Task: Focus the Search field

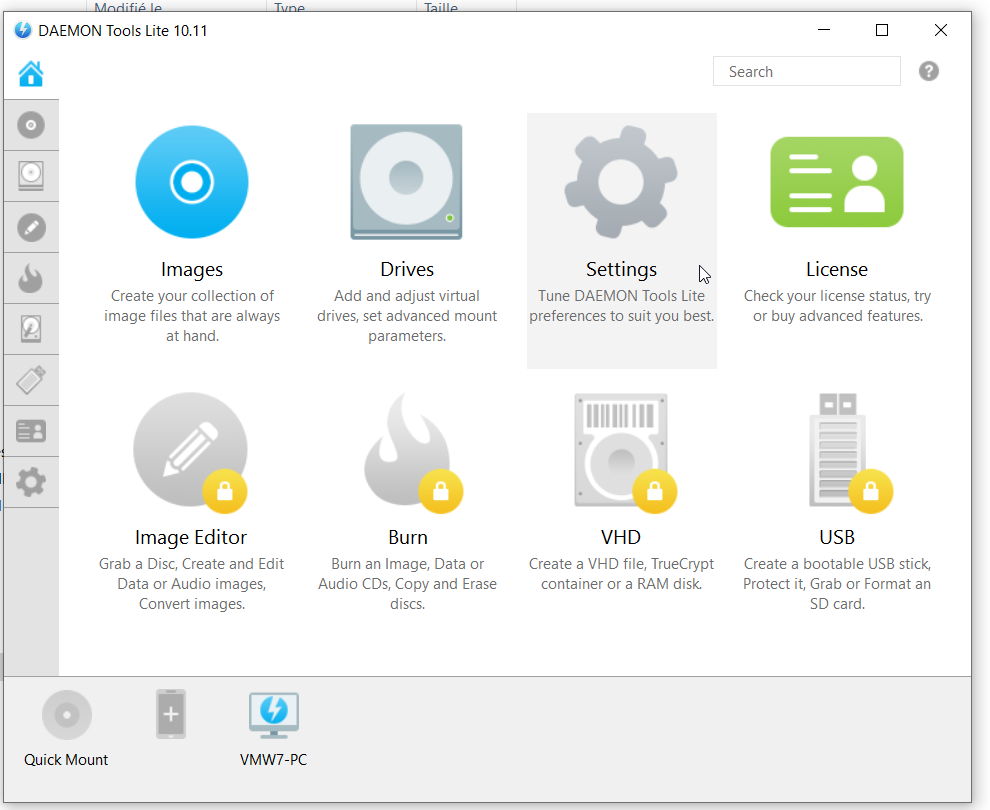Action: (x=806, y=71)
